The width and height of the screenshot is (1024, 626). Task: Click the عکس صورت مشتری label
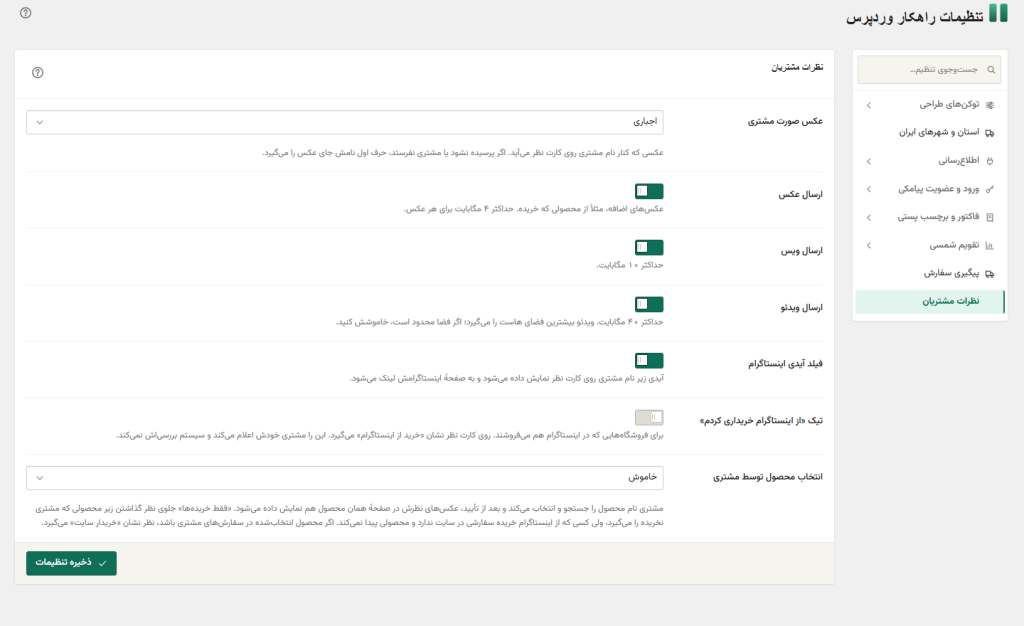tap(785, 121)
